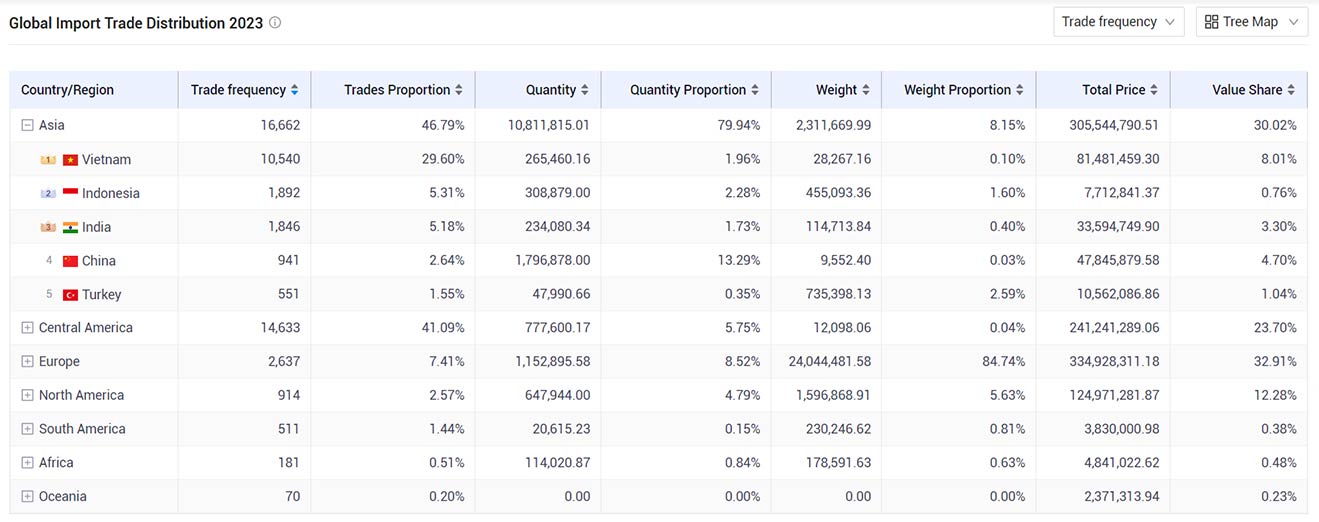The image size is (1319, 522).
Task: Sort by Weight Proportion column
Action: pos(1020,90)
